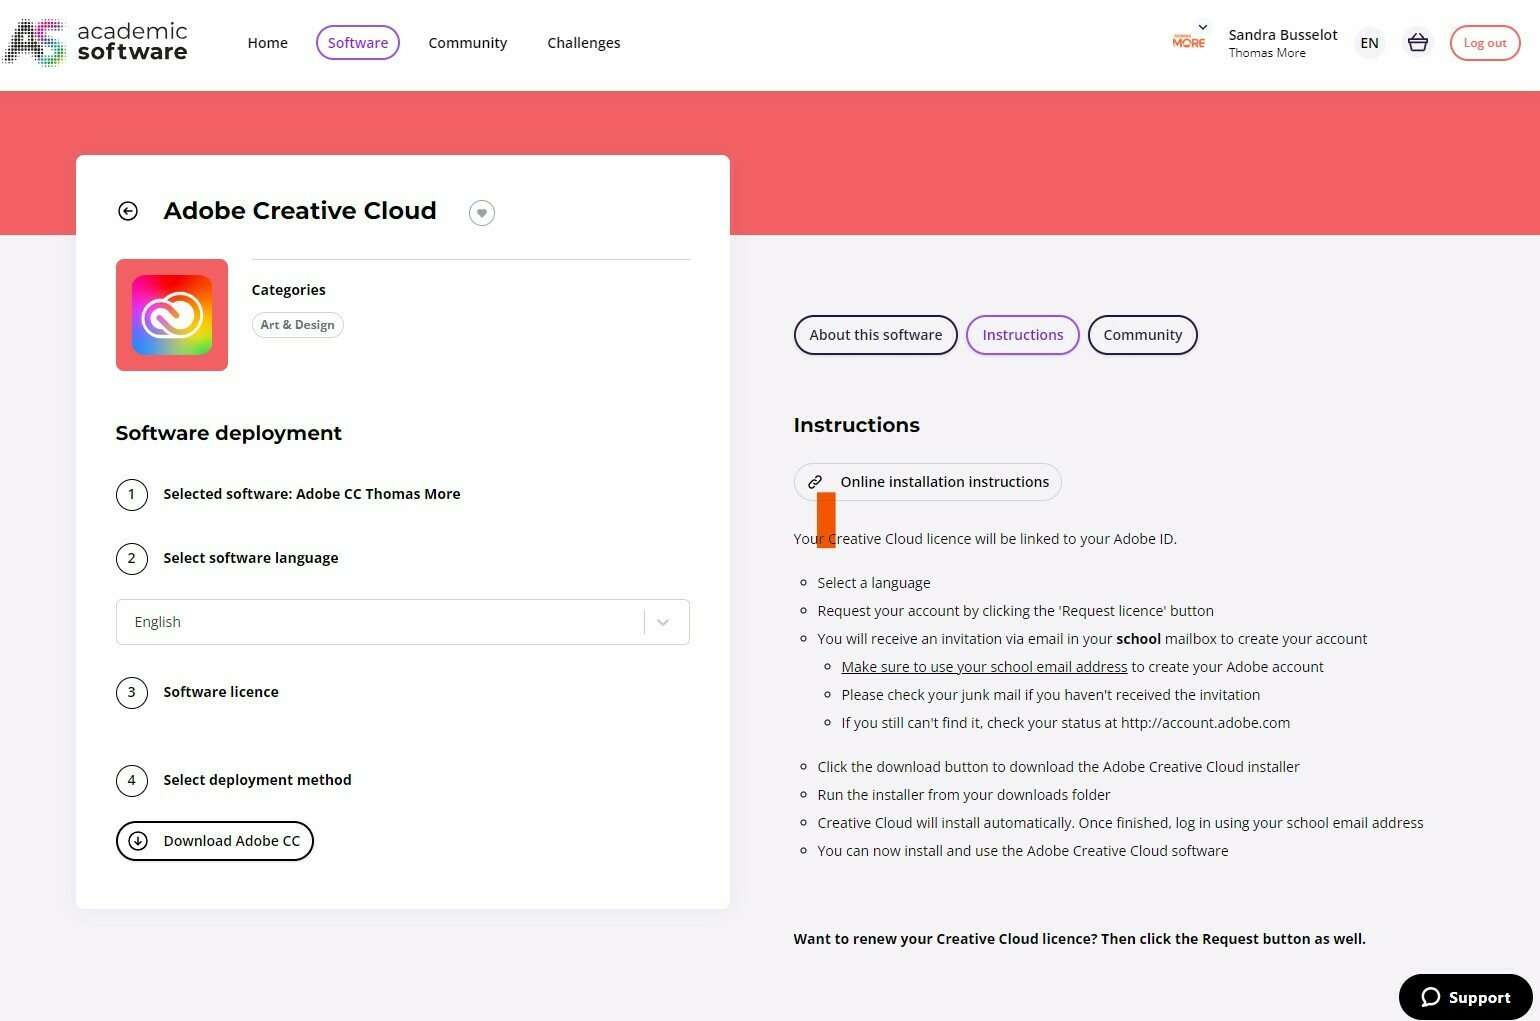1540x1021 pixels.
Task: Click the Adobe Creative Cloud app thumbnail
Action: coord(172,315)
